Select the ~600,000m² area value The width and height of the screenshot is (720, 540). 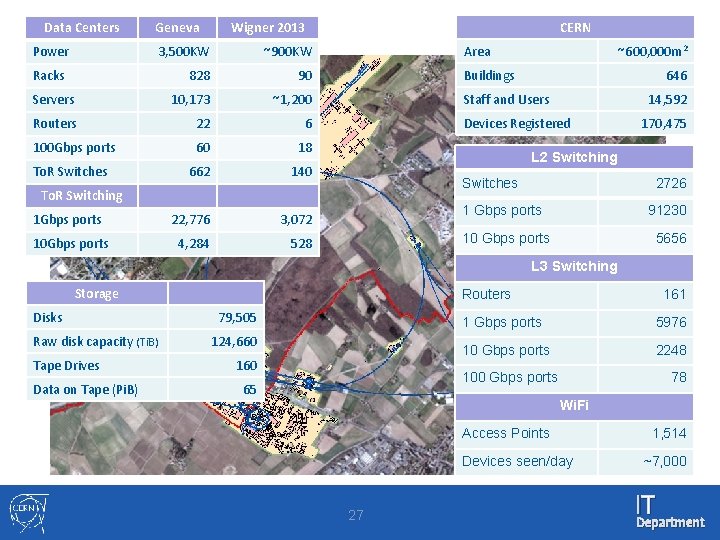[652, 51]
